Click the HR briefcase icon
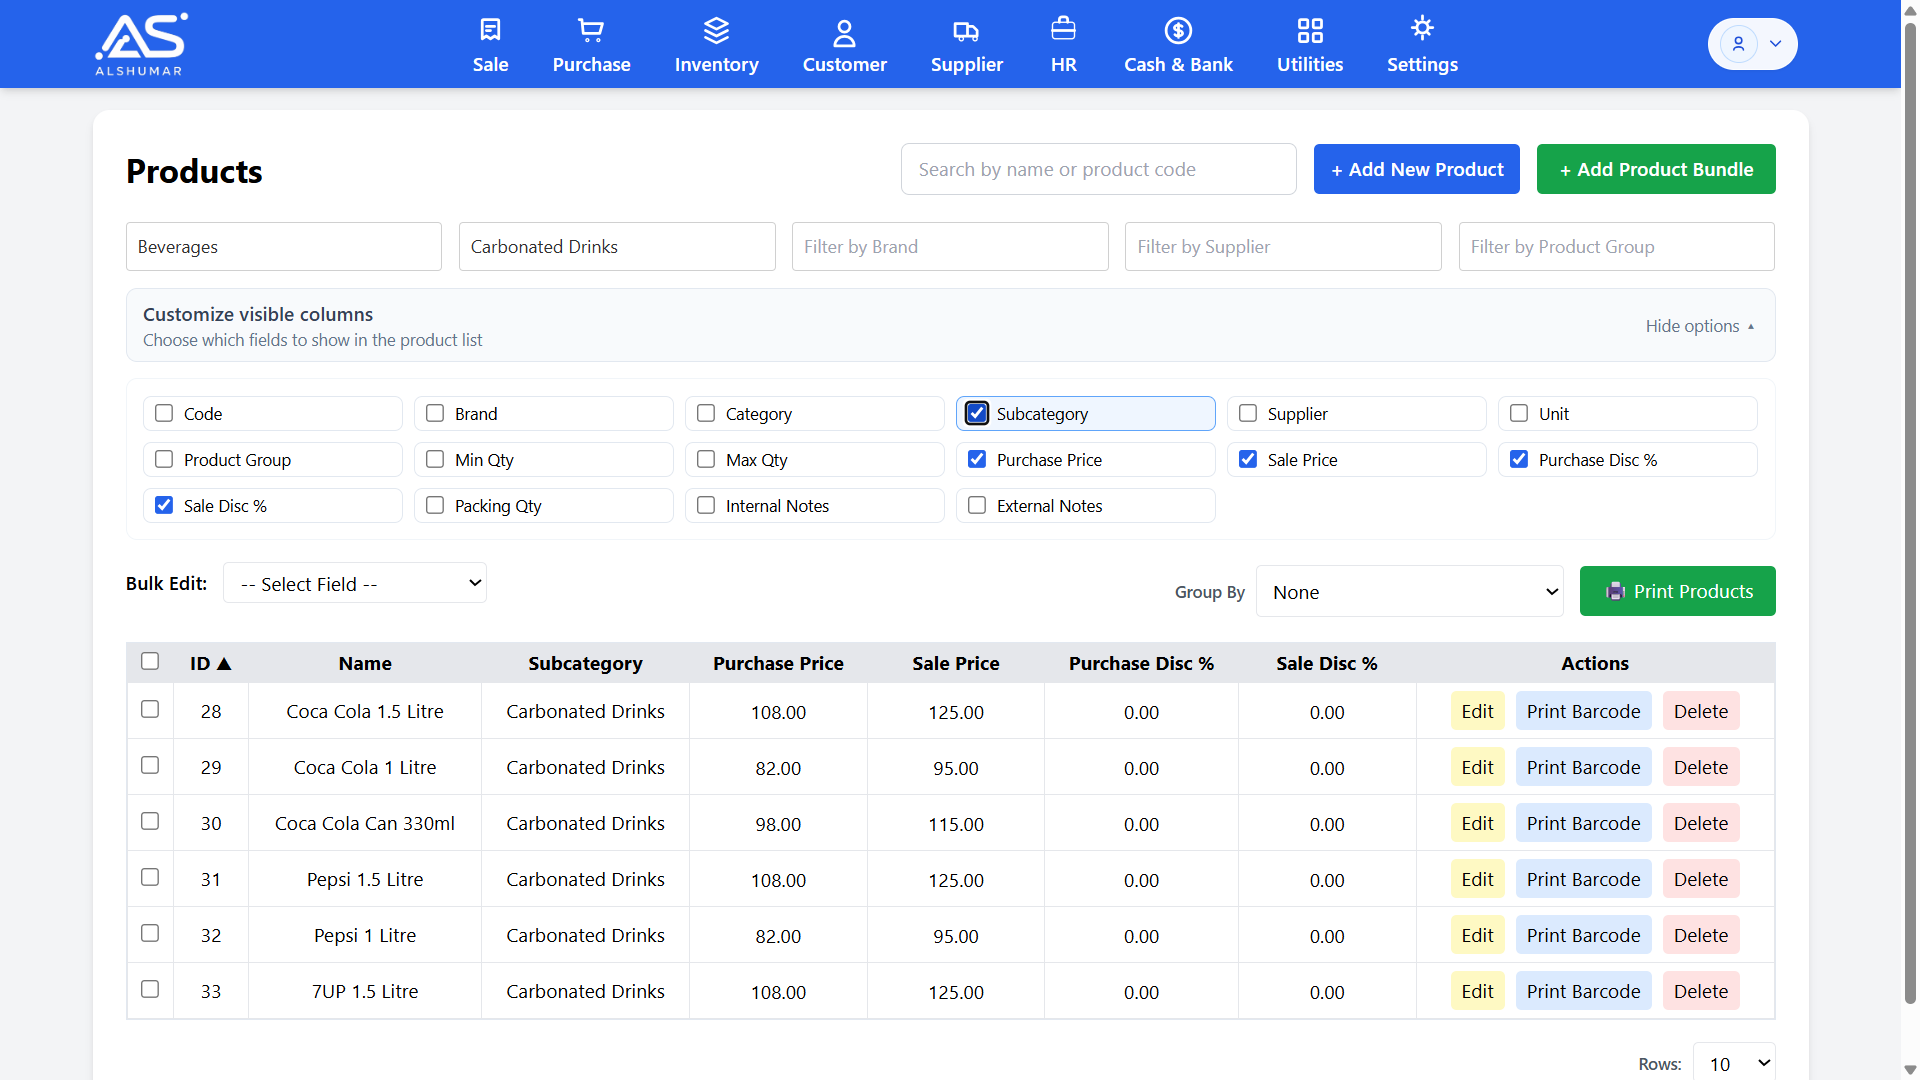1920x1080 pixels. pos(1063,30)
